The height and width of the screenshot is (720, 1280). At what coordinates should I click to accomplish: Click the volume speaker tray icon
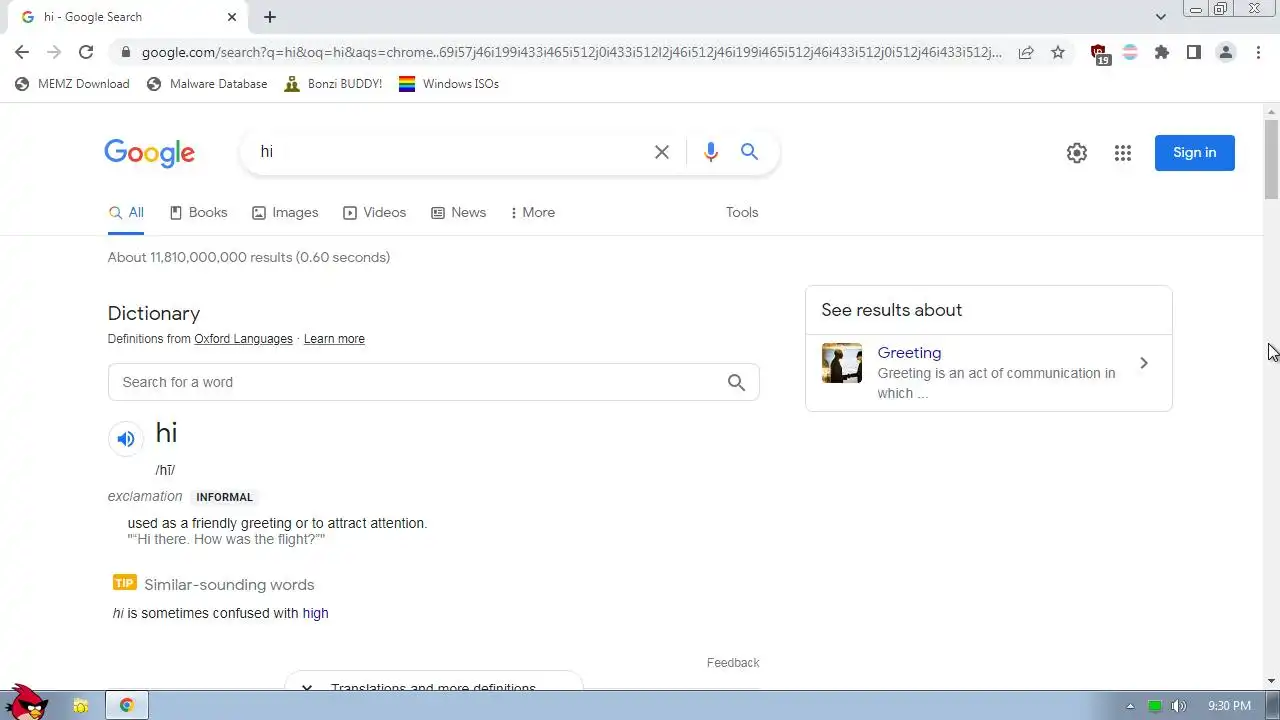click(1179, 706)
